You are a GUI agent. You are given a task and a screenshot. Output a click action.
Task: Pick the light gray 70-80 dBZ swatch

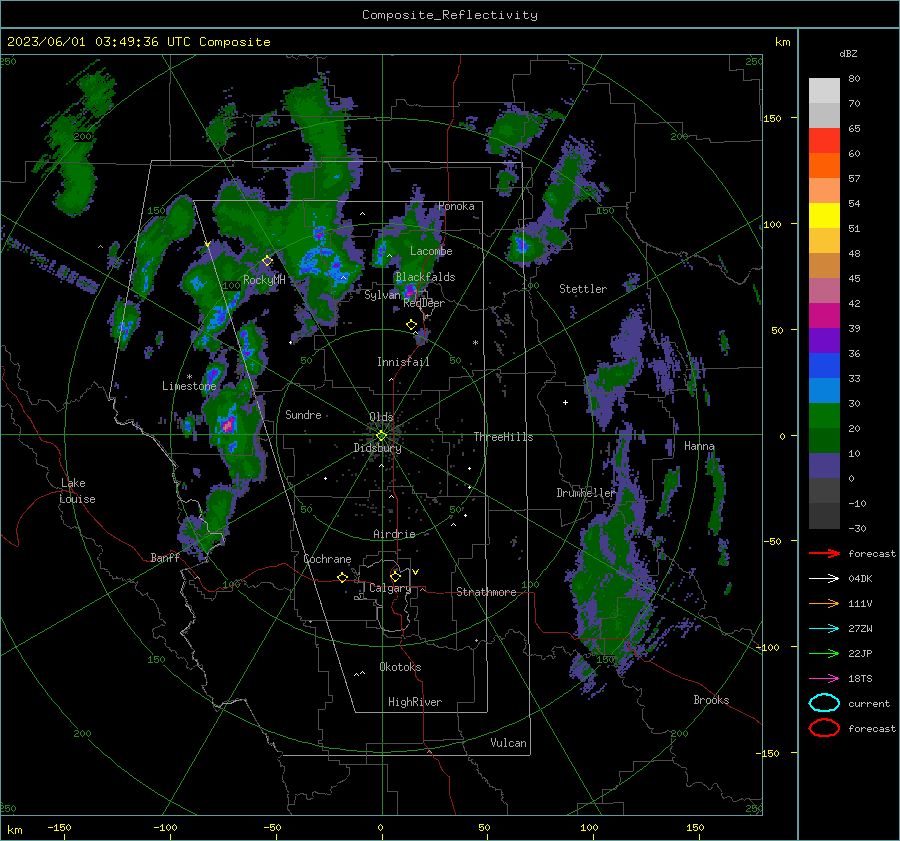click(x=824, y=91)
